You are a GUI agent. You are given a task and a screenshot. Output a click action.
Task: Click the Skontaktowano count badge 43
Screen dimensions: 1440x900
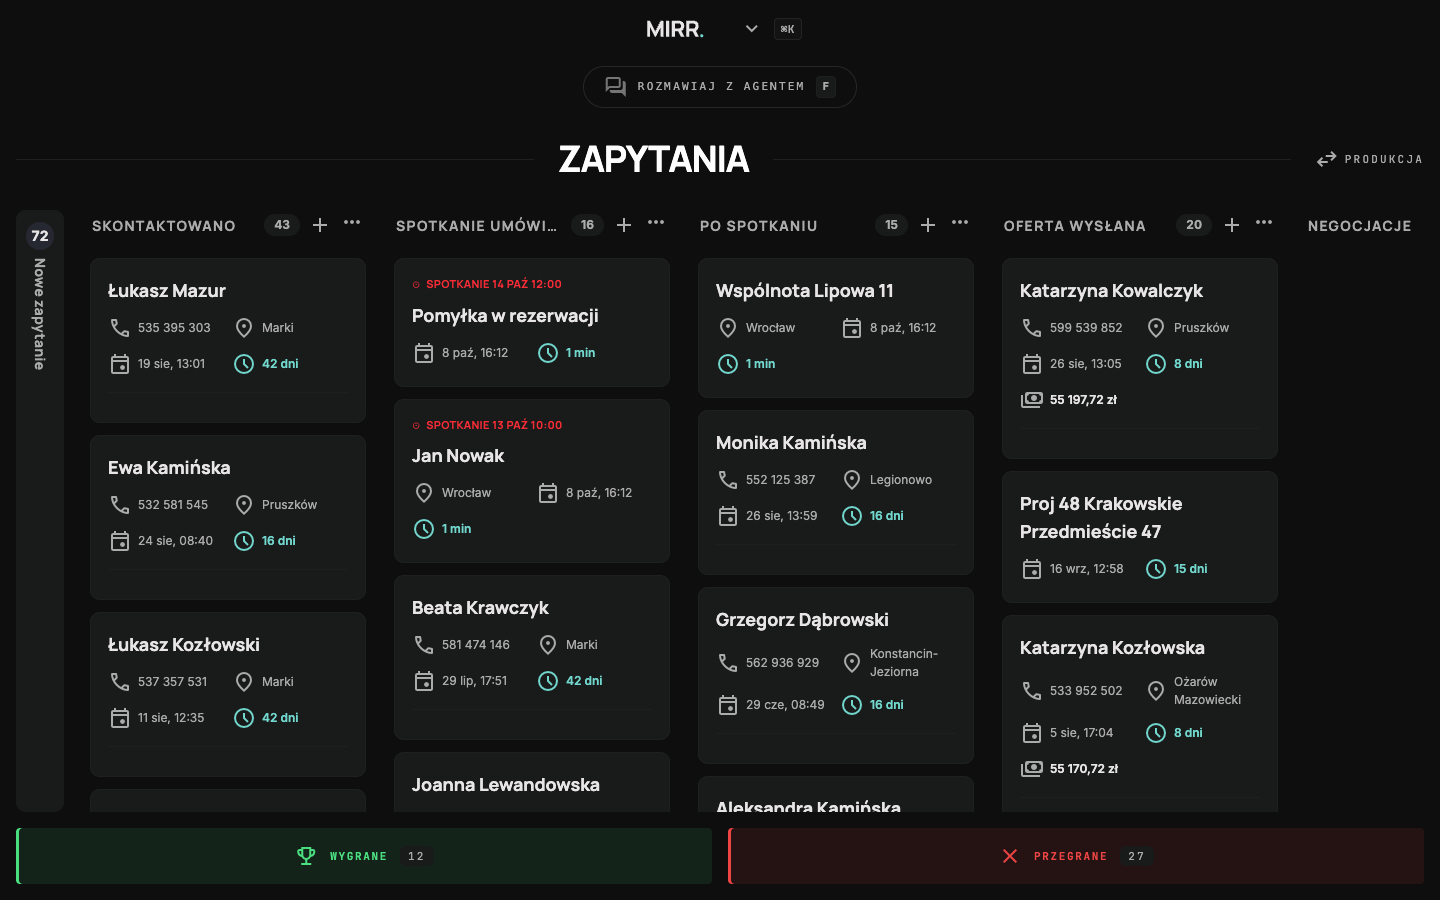[x=282, y=225]
